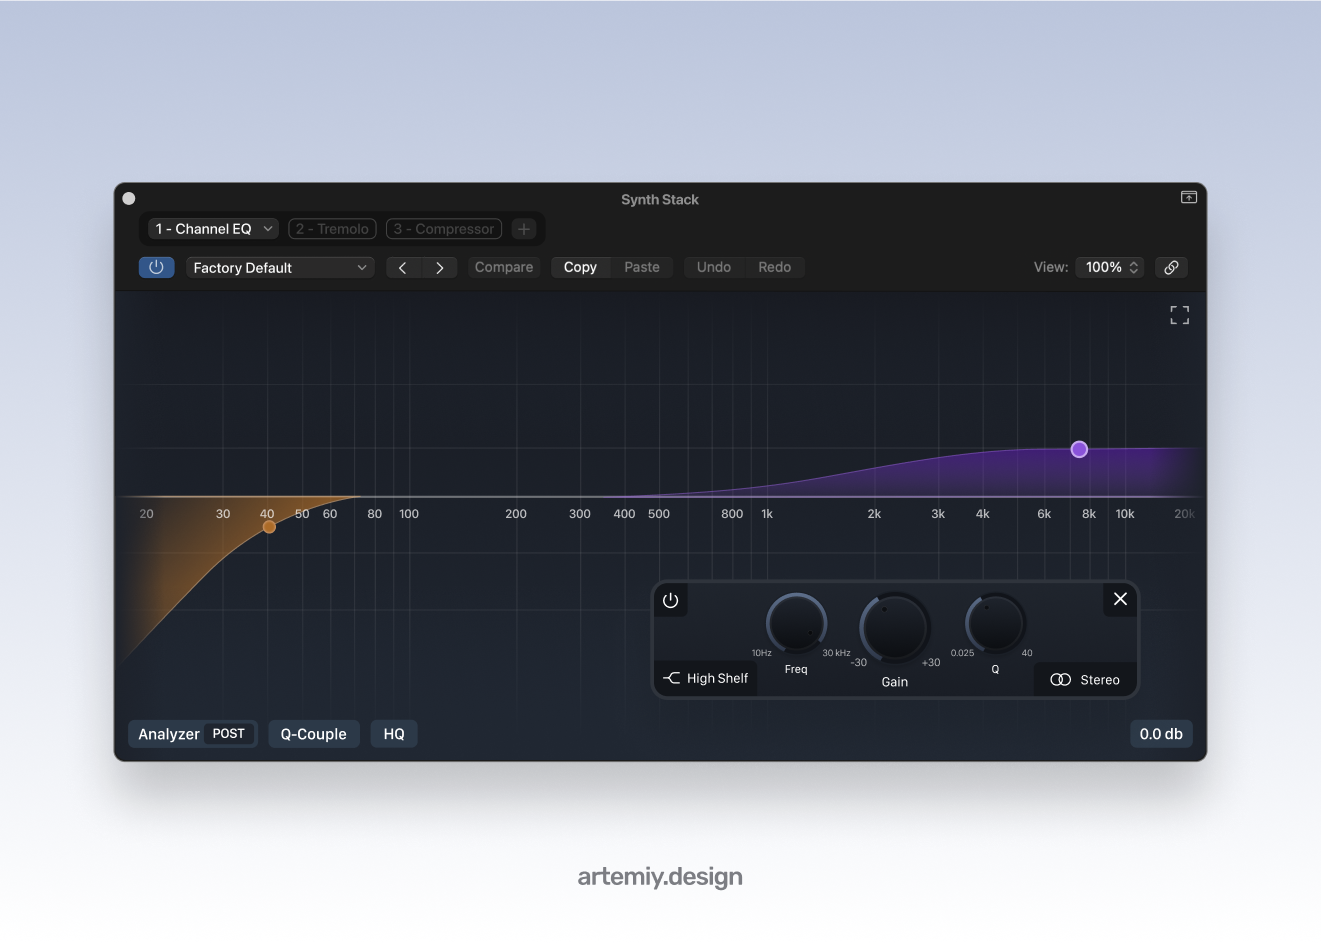Screen dimensions: 1321x944
Task: Select the purple high shelf EQ node
Action: coord(1079,449)
